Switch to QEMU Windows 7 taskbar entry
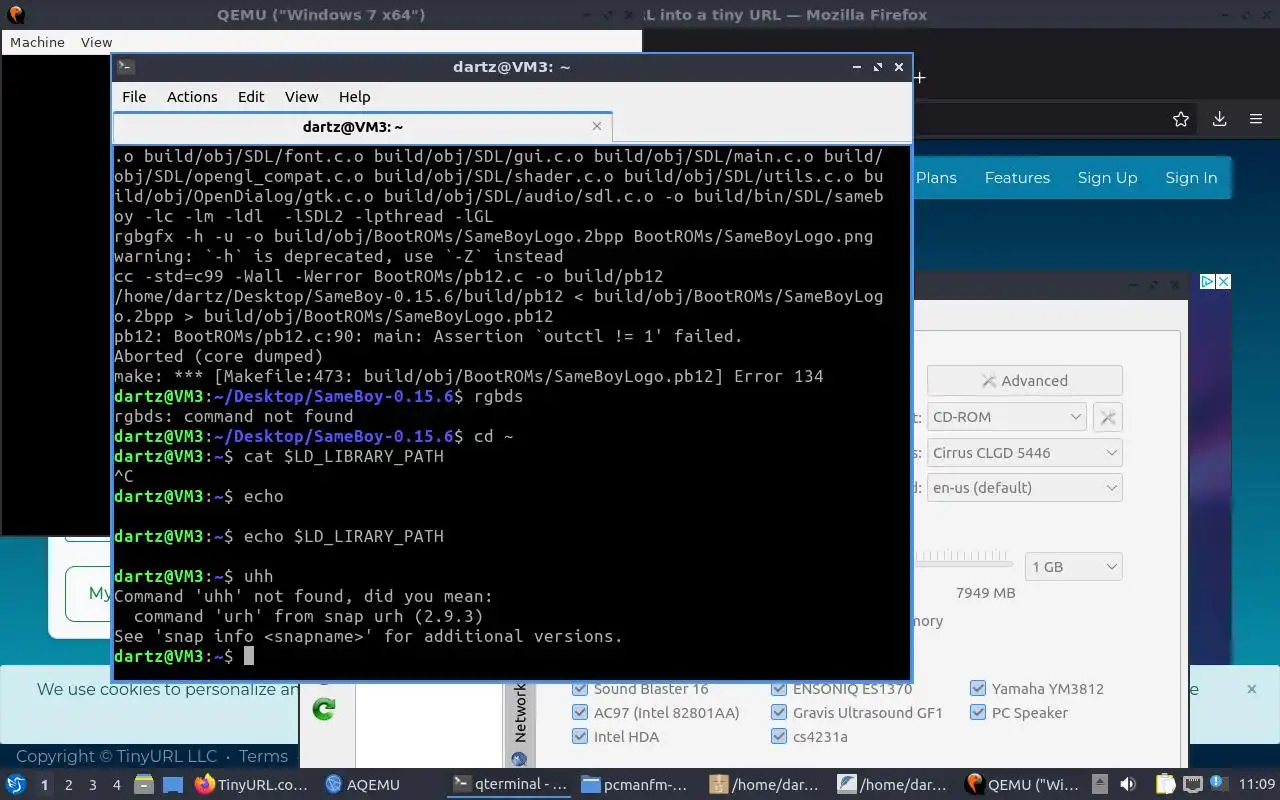This screenshot has width=1280, height=800. point(1021,785)
